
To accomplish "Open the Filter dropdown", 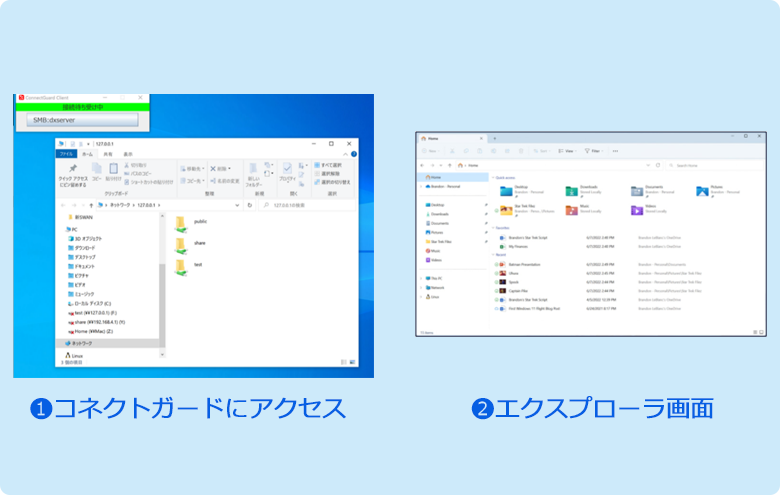I will click(x=594, y=151).
